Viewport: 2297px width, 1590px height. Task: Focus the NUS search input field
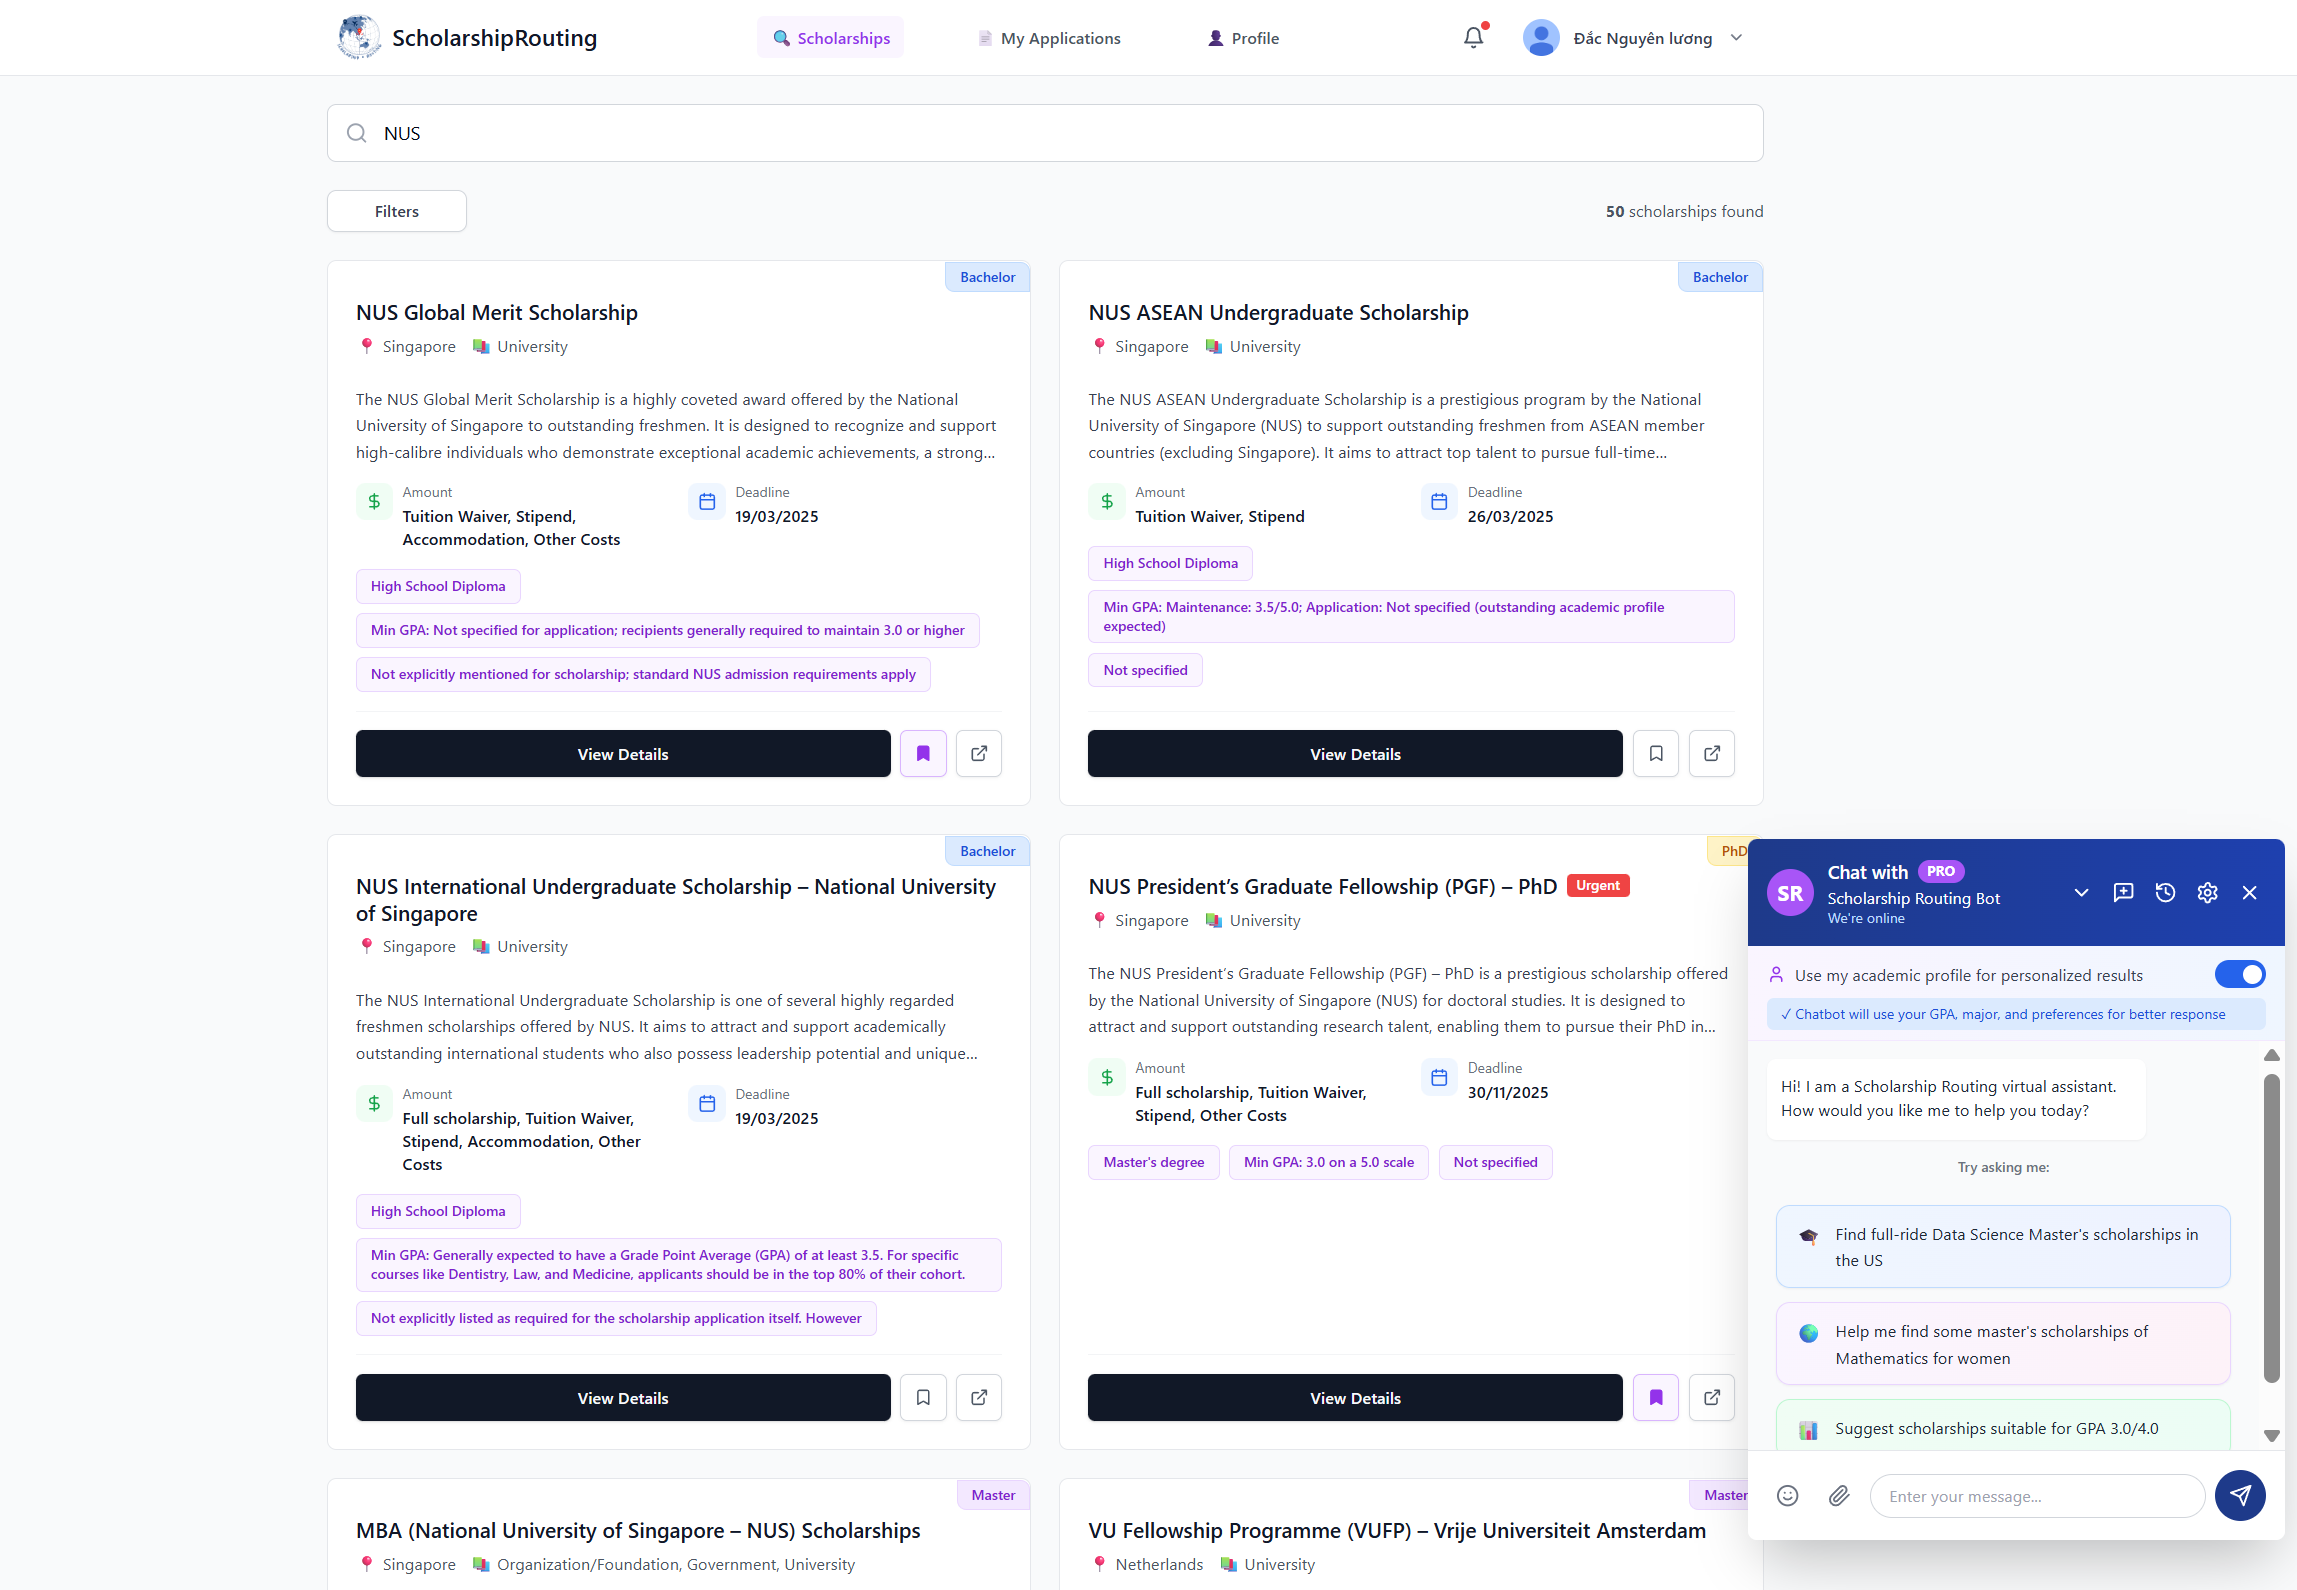coord(1045,133)
